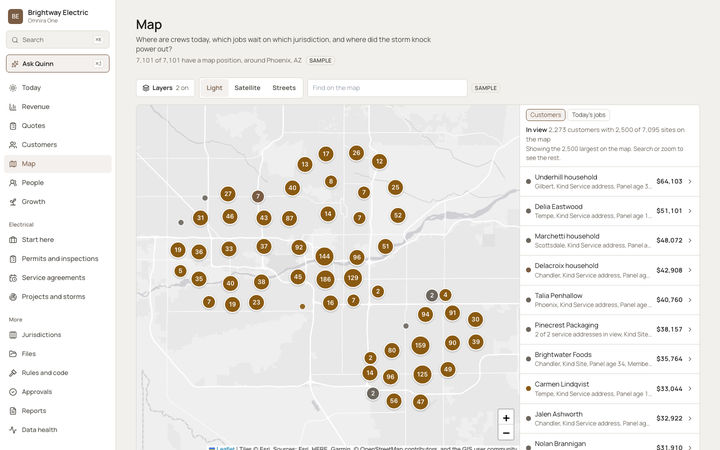The width and height of the screenshot is (720, 450).
Task: Open Projects and storms page
Action: (58, 297)
